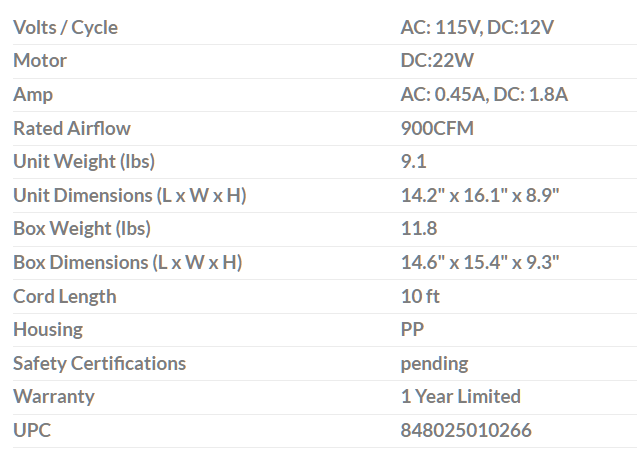
Task: Click the Rated Airflow label
Action: coord(72,128)
